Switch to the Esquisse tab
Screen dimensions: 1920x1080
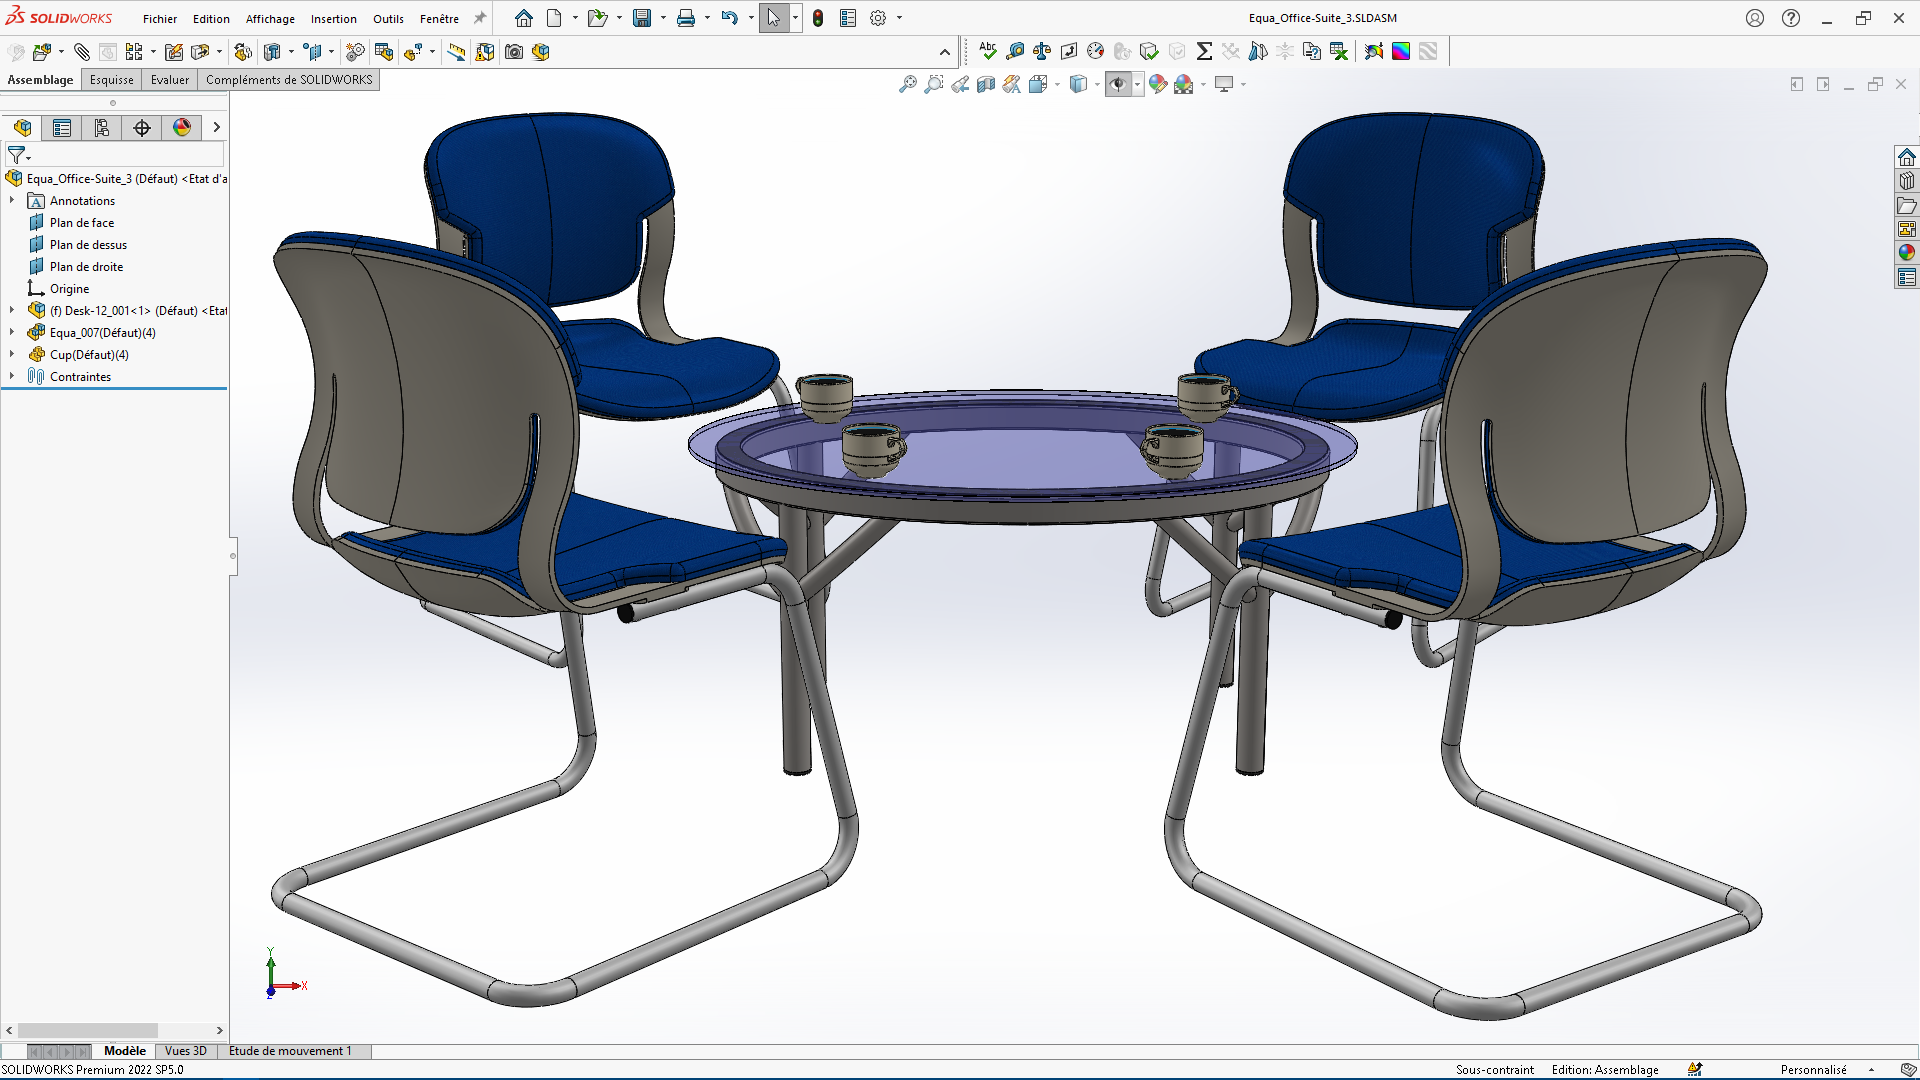111,80
